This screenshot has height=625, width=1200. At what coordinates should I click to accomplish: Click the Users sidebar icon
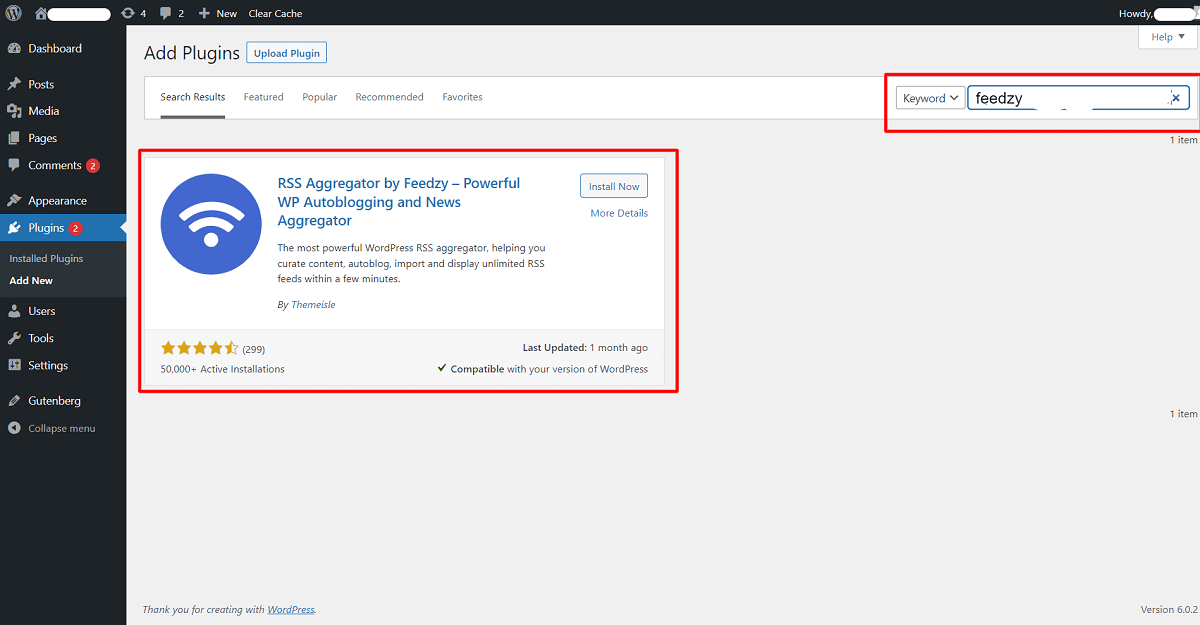tap(16, 310)
